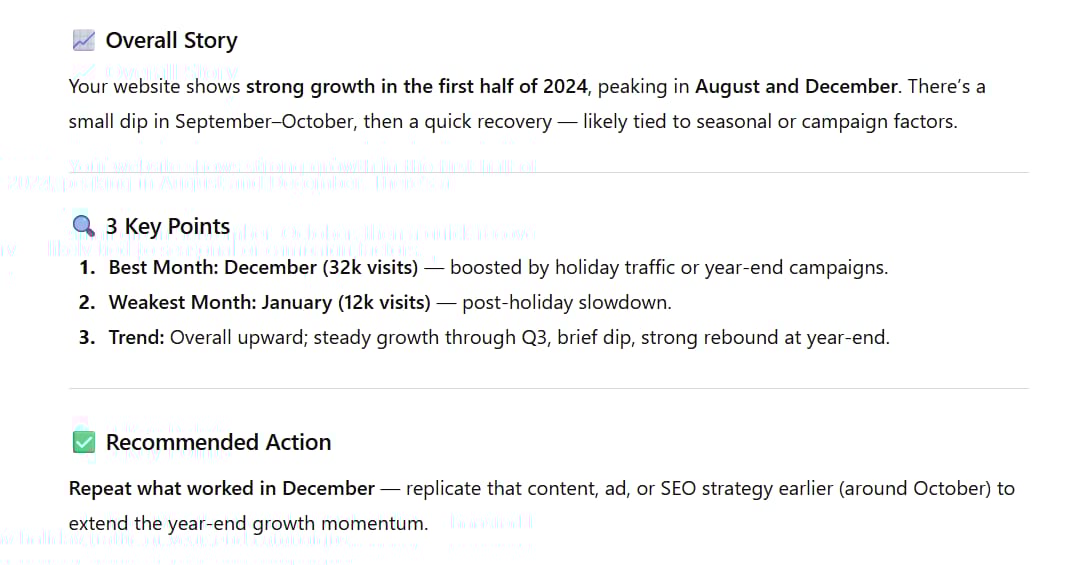The width and height of the screenshot is (1066, 565).
Task: Click the green checkmark emoji icon
Action: pyautogui.click(x=84, y=442)
